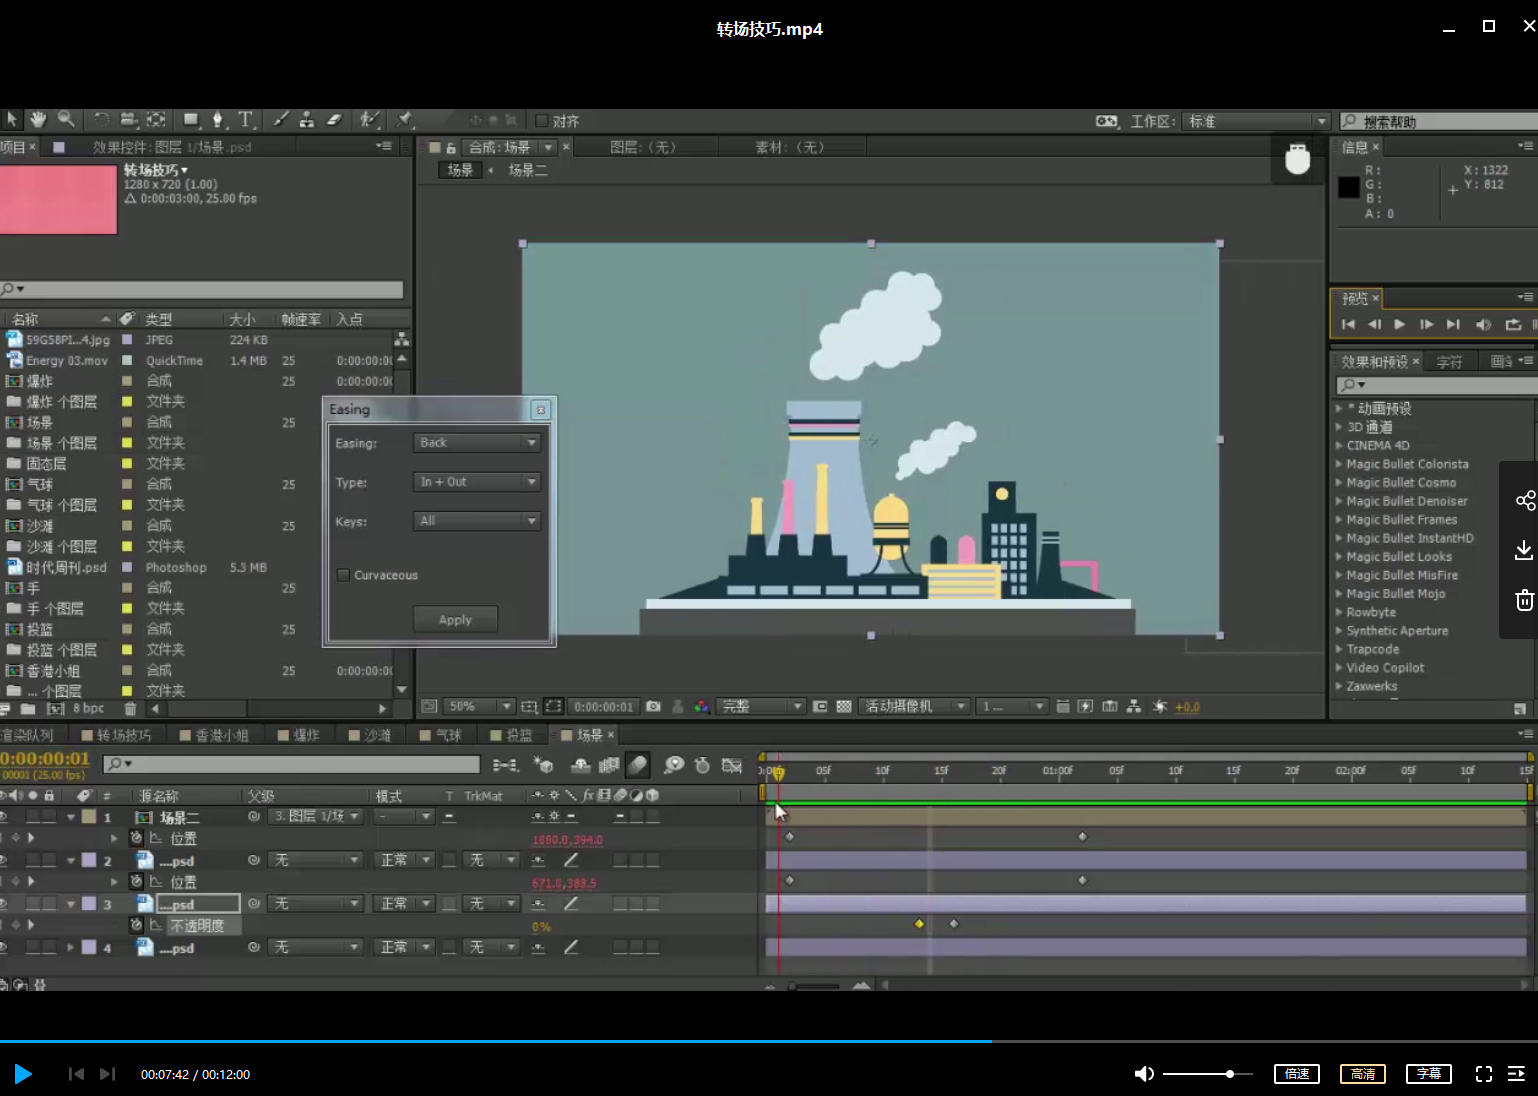Select the Hand tool in toolbar
The height and width of the screenshot is (1096, 1538).
38,120
